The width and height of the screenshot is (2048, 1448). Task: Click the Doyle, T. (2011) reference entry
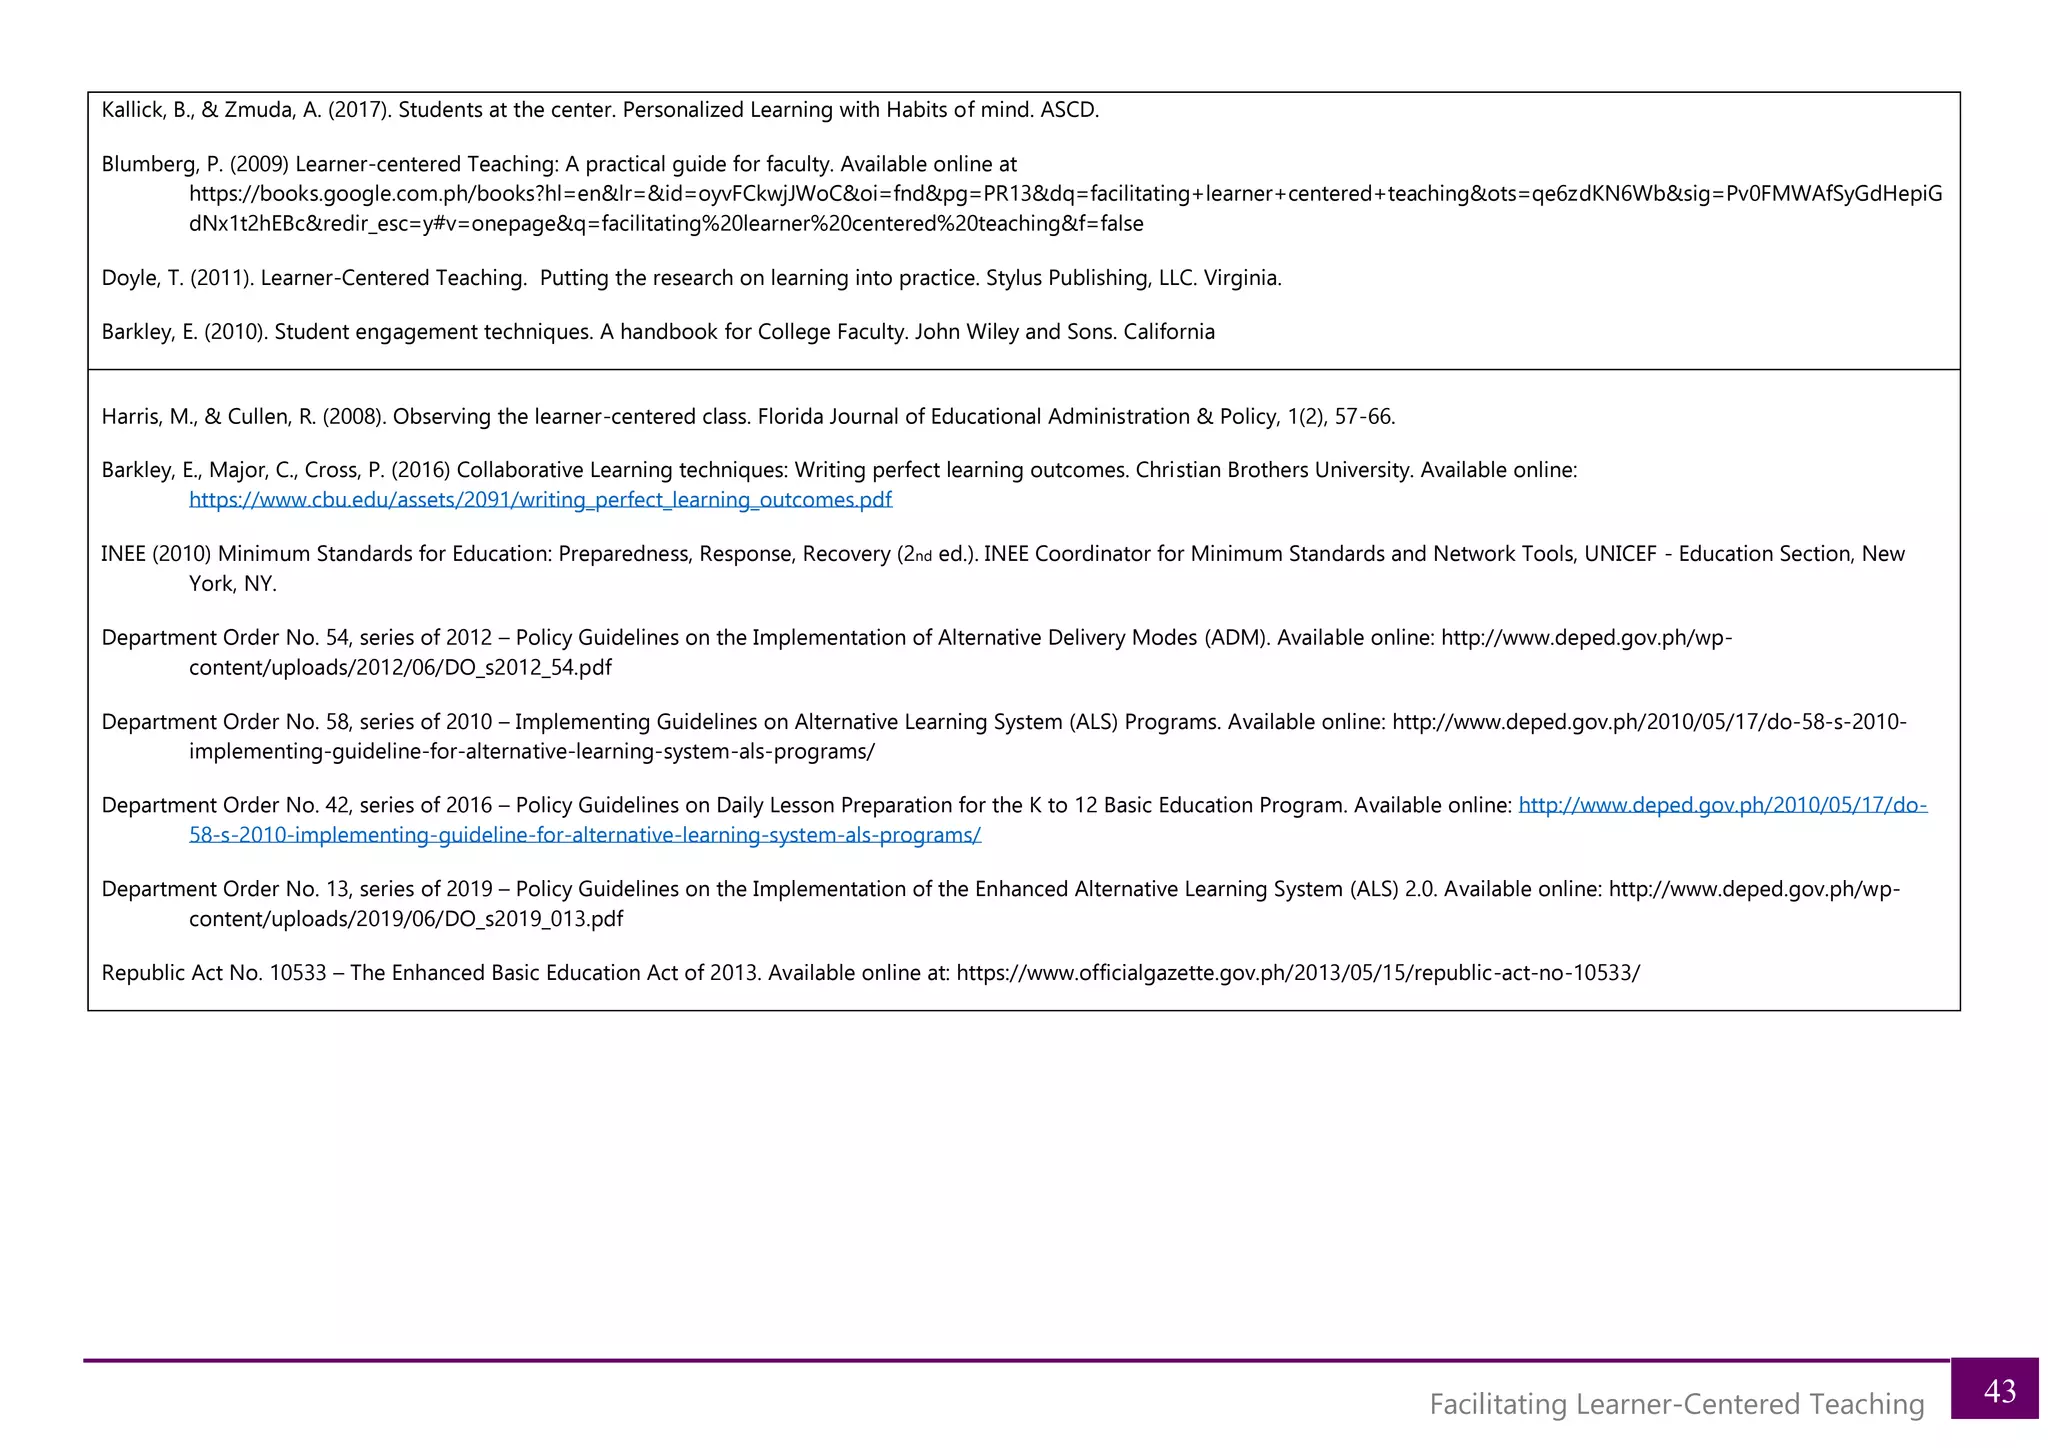point(690,278)
